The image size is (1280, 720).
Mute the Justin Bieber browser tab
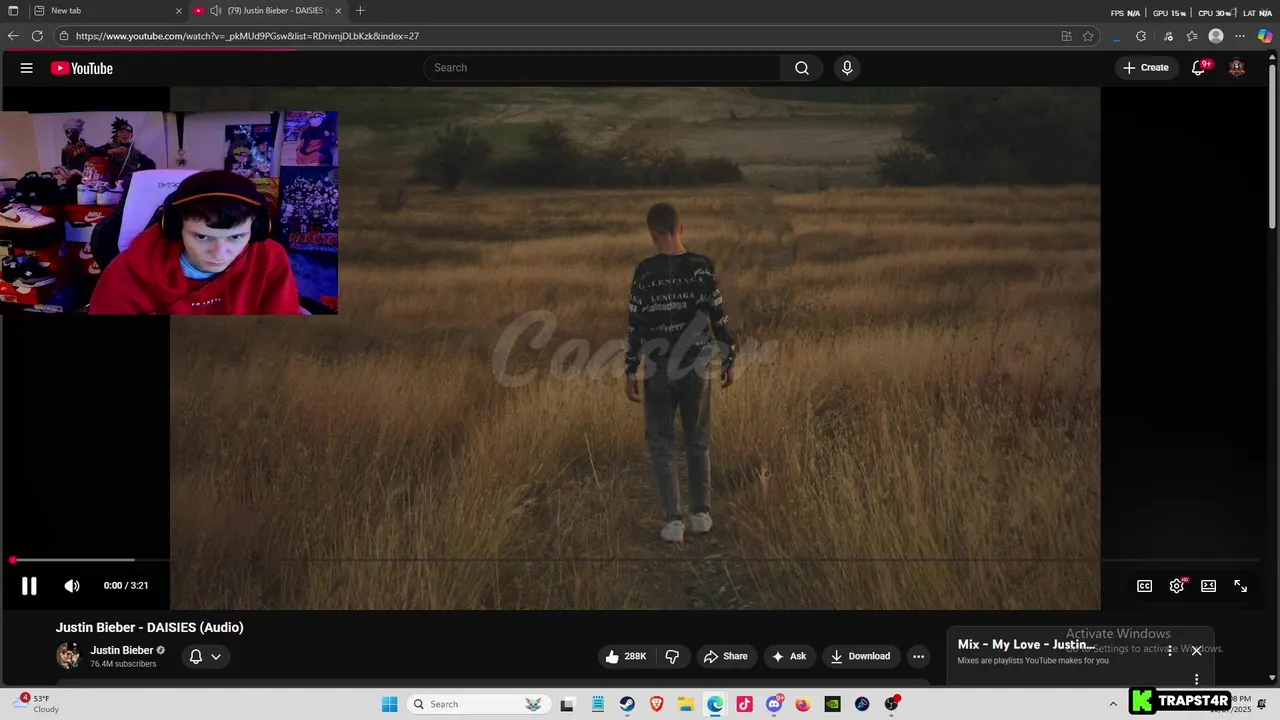[215, 11]
